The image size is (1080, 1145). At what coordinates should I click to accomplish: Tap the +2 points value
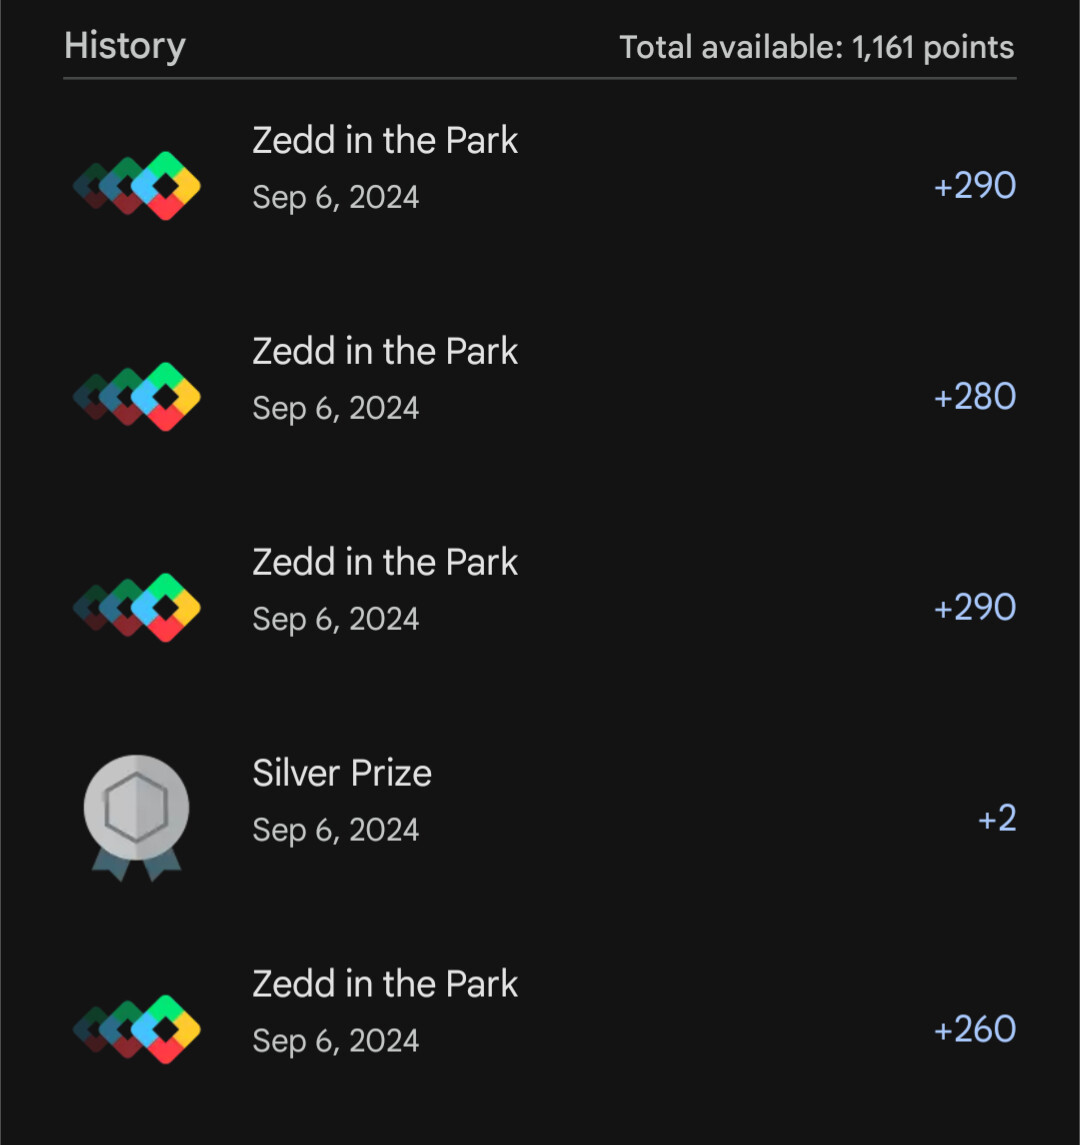click(996, 819)
